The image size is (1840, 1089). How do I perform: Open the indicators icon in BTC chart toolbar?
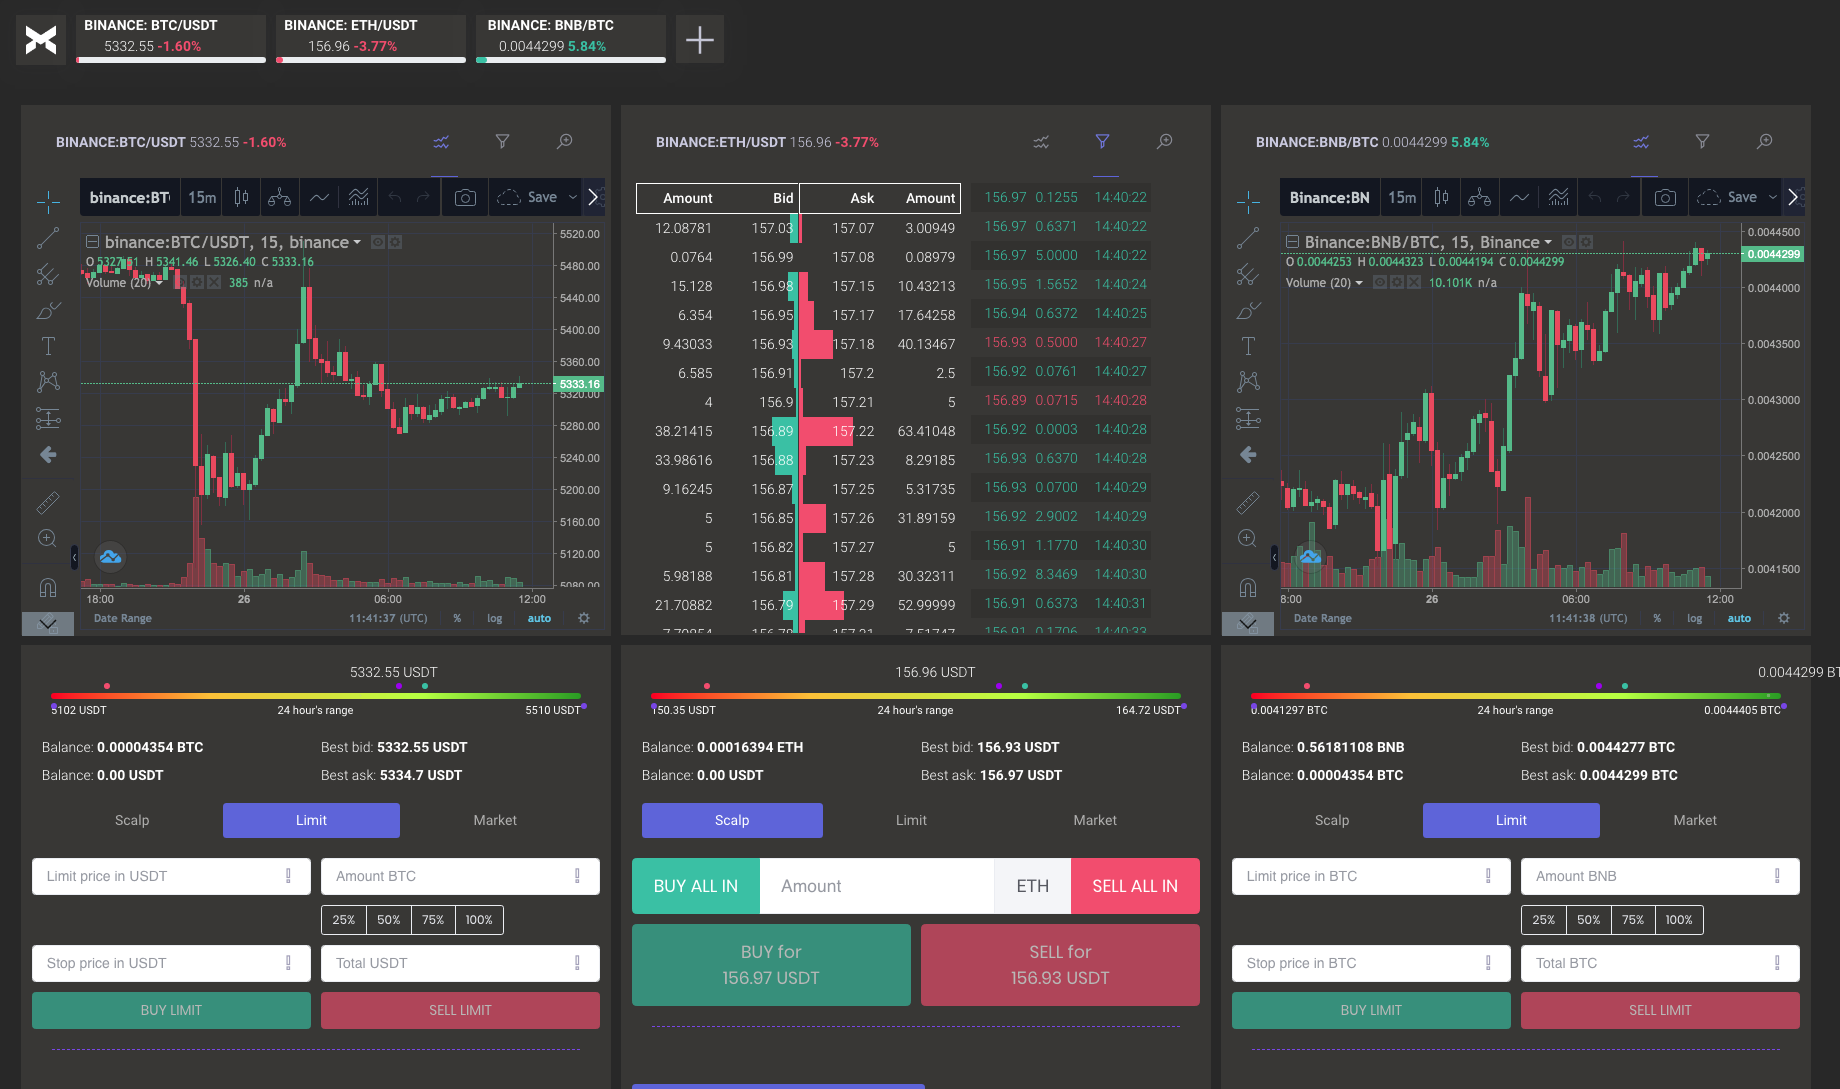359,197
